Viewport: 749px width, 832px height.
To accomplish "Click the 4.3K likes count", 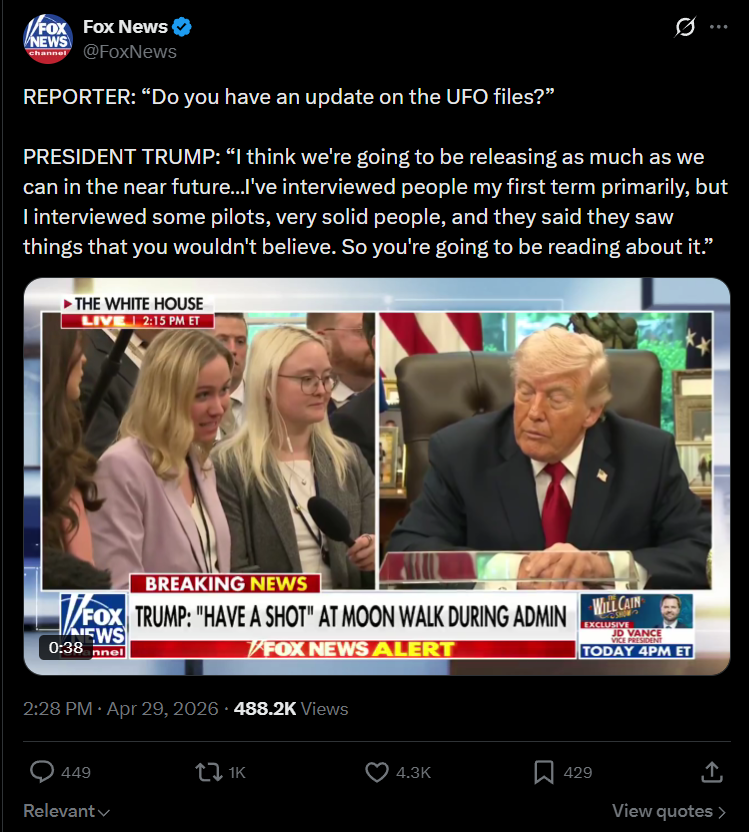I will click(x=413, y=773).
